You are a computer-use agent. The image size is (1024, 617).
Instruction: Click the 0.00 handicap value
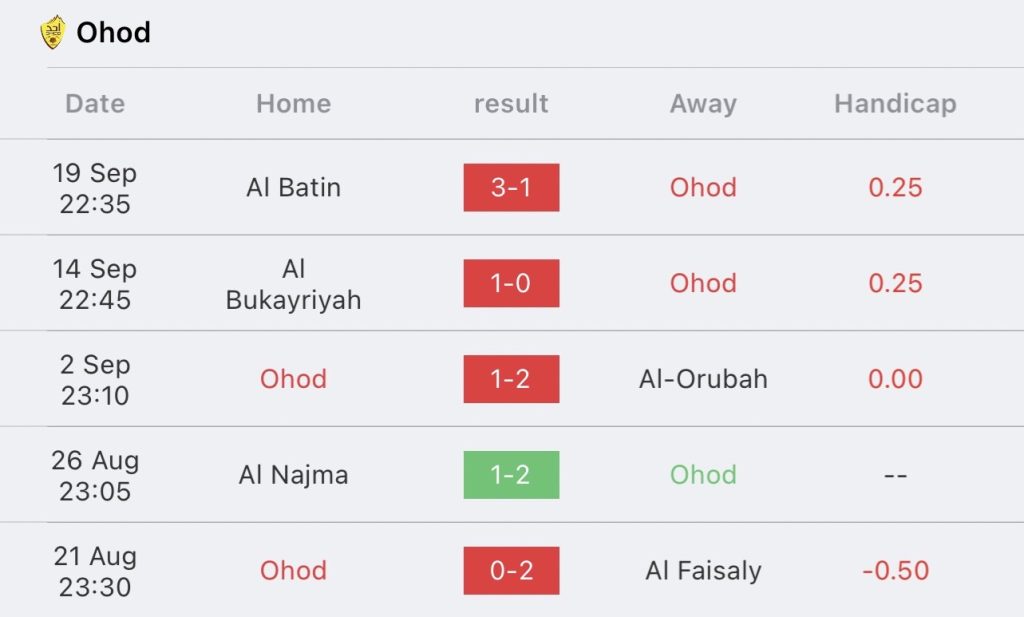(x=895, y=379)
